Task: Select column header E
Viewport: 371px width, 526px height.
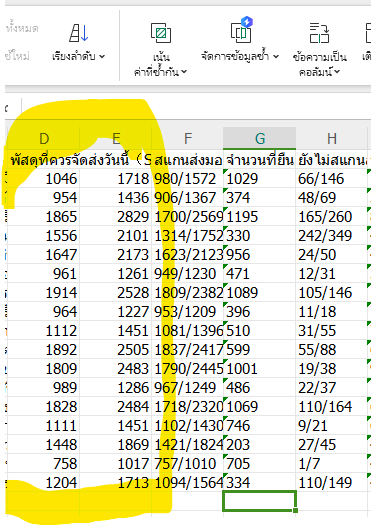Action: [x=116, y=139]
